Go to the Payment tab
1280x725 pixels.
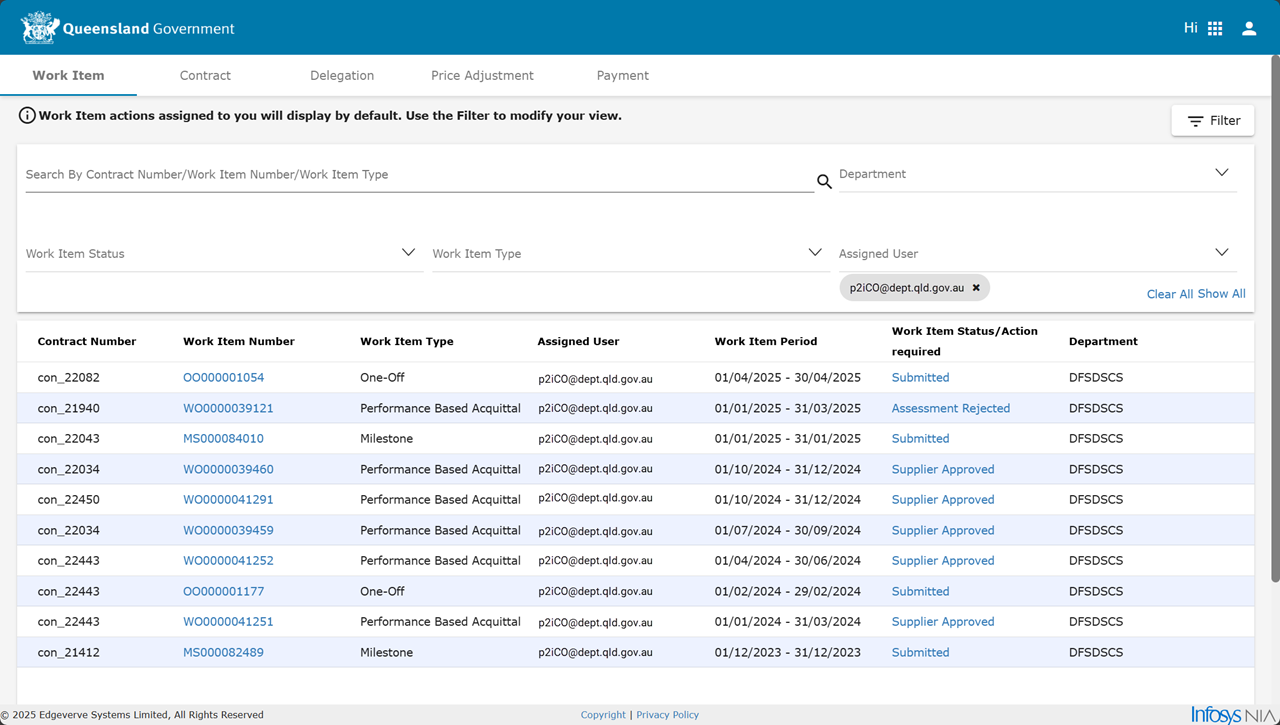pyautogui.click(x=622, y=76)
